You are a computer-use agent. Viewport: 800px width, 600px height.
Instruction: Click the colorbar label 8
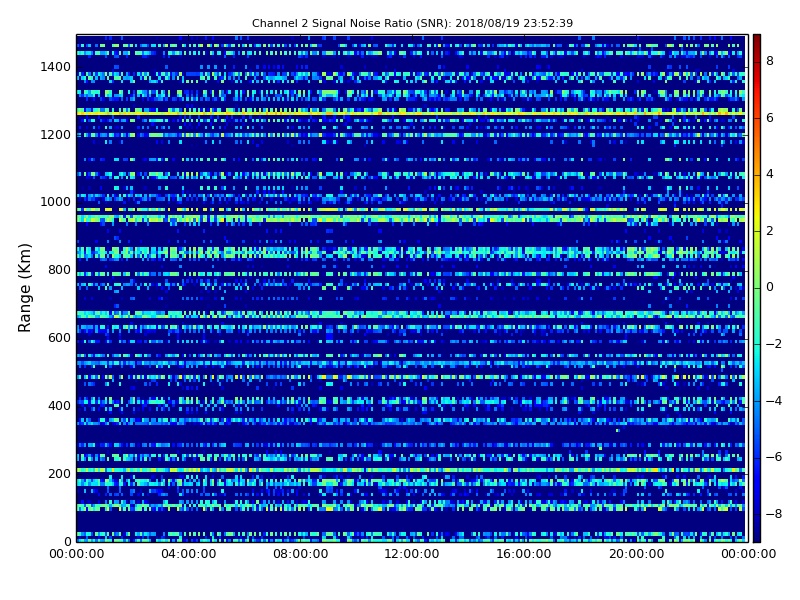click(770, 61)
